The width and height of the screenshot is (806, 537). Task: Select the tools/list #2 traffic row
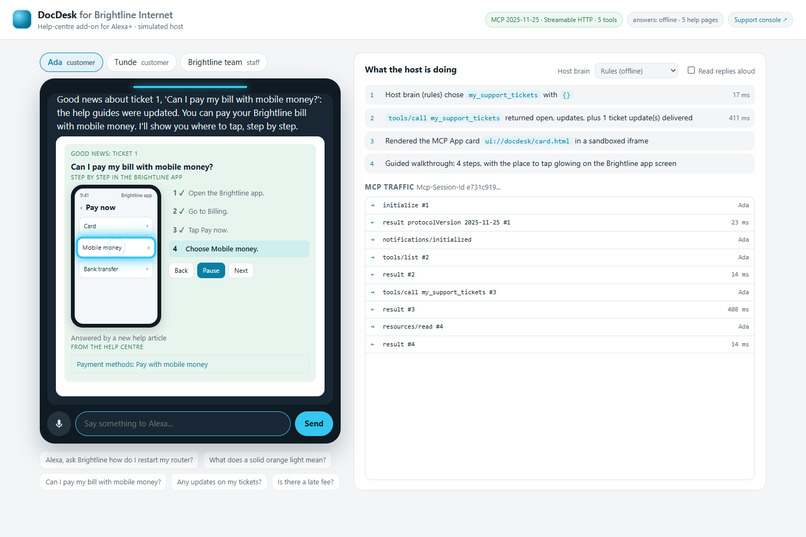pos(559,257)
